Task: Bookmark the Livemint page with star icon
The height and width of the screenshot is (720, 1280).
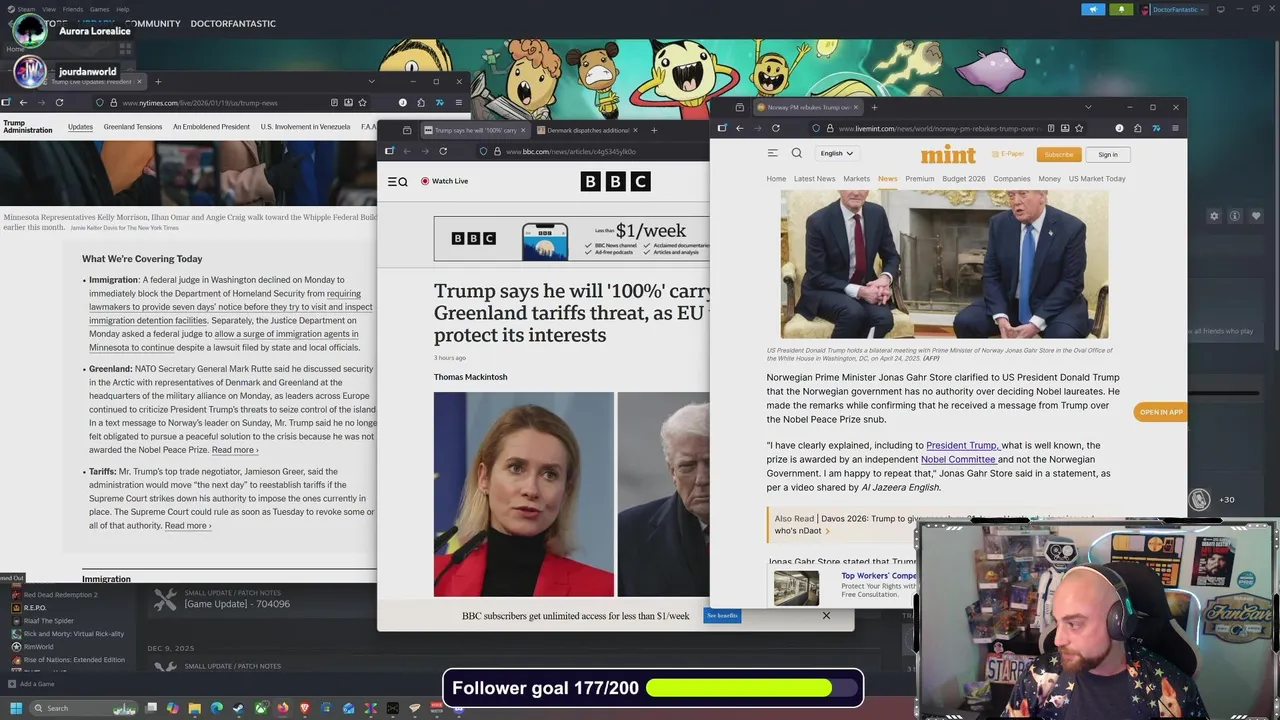Action: point(1079,128)
